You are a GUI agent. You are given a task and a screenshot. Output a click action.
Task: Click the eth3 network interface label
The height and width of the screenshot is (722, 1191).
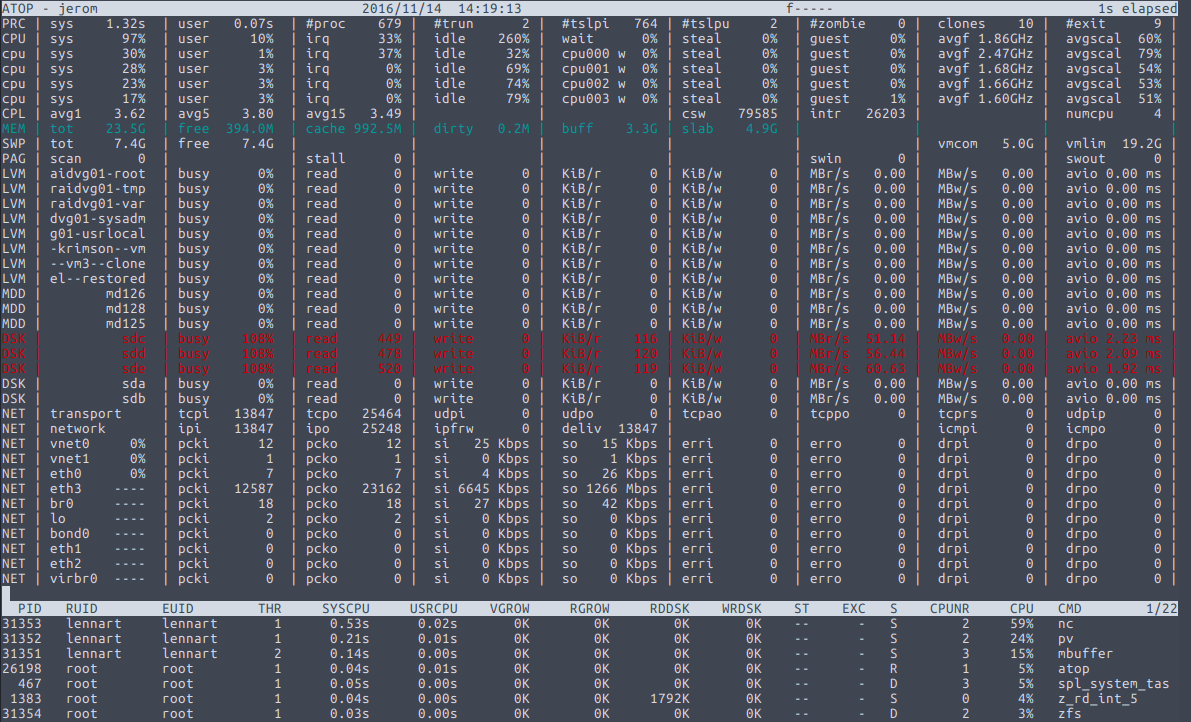pos(66,489)
